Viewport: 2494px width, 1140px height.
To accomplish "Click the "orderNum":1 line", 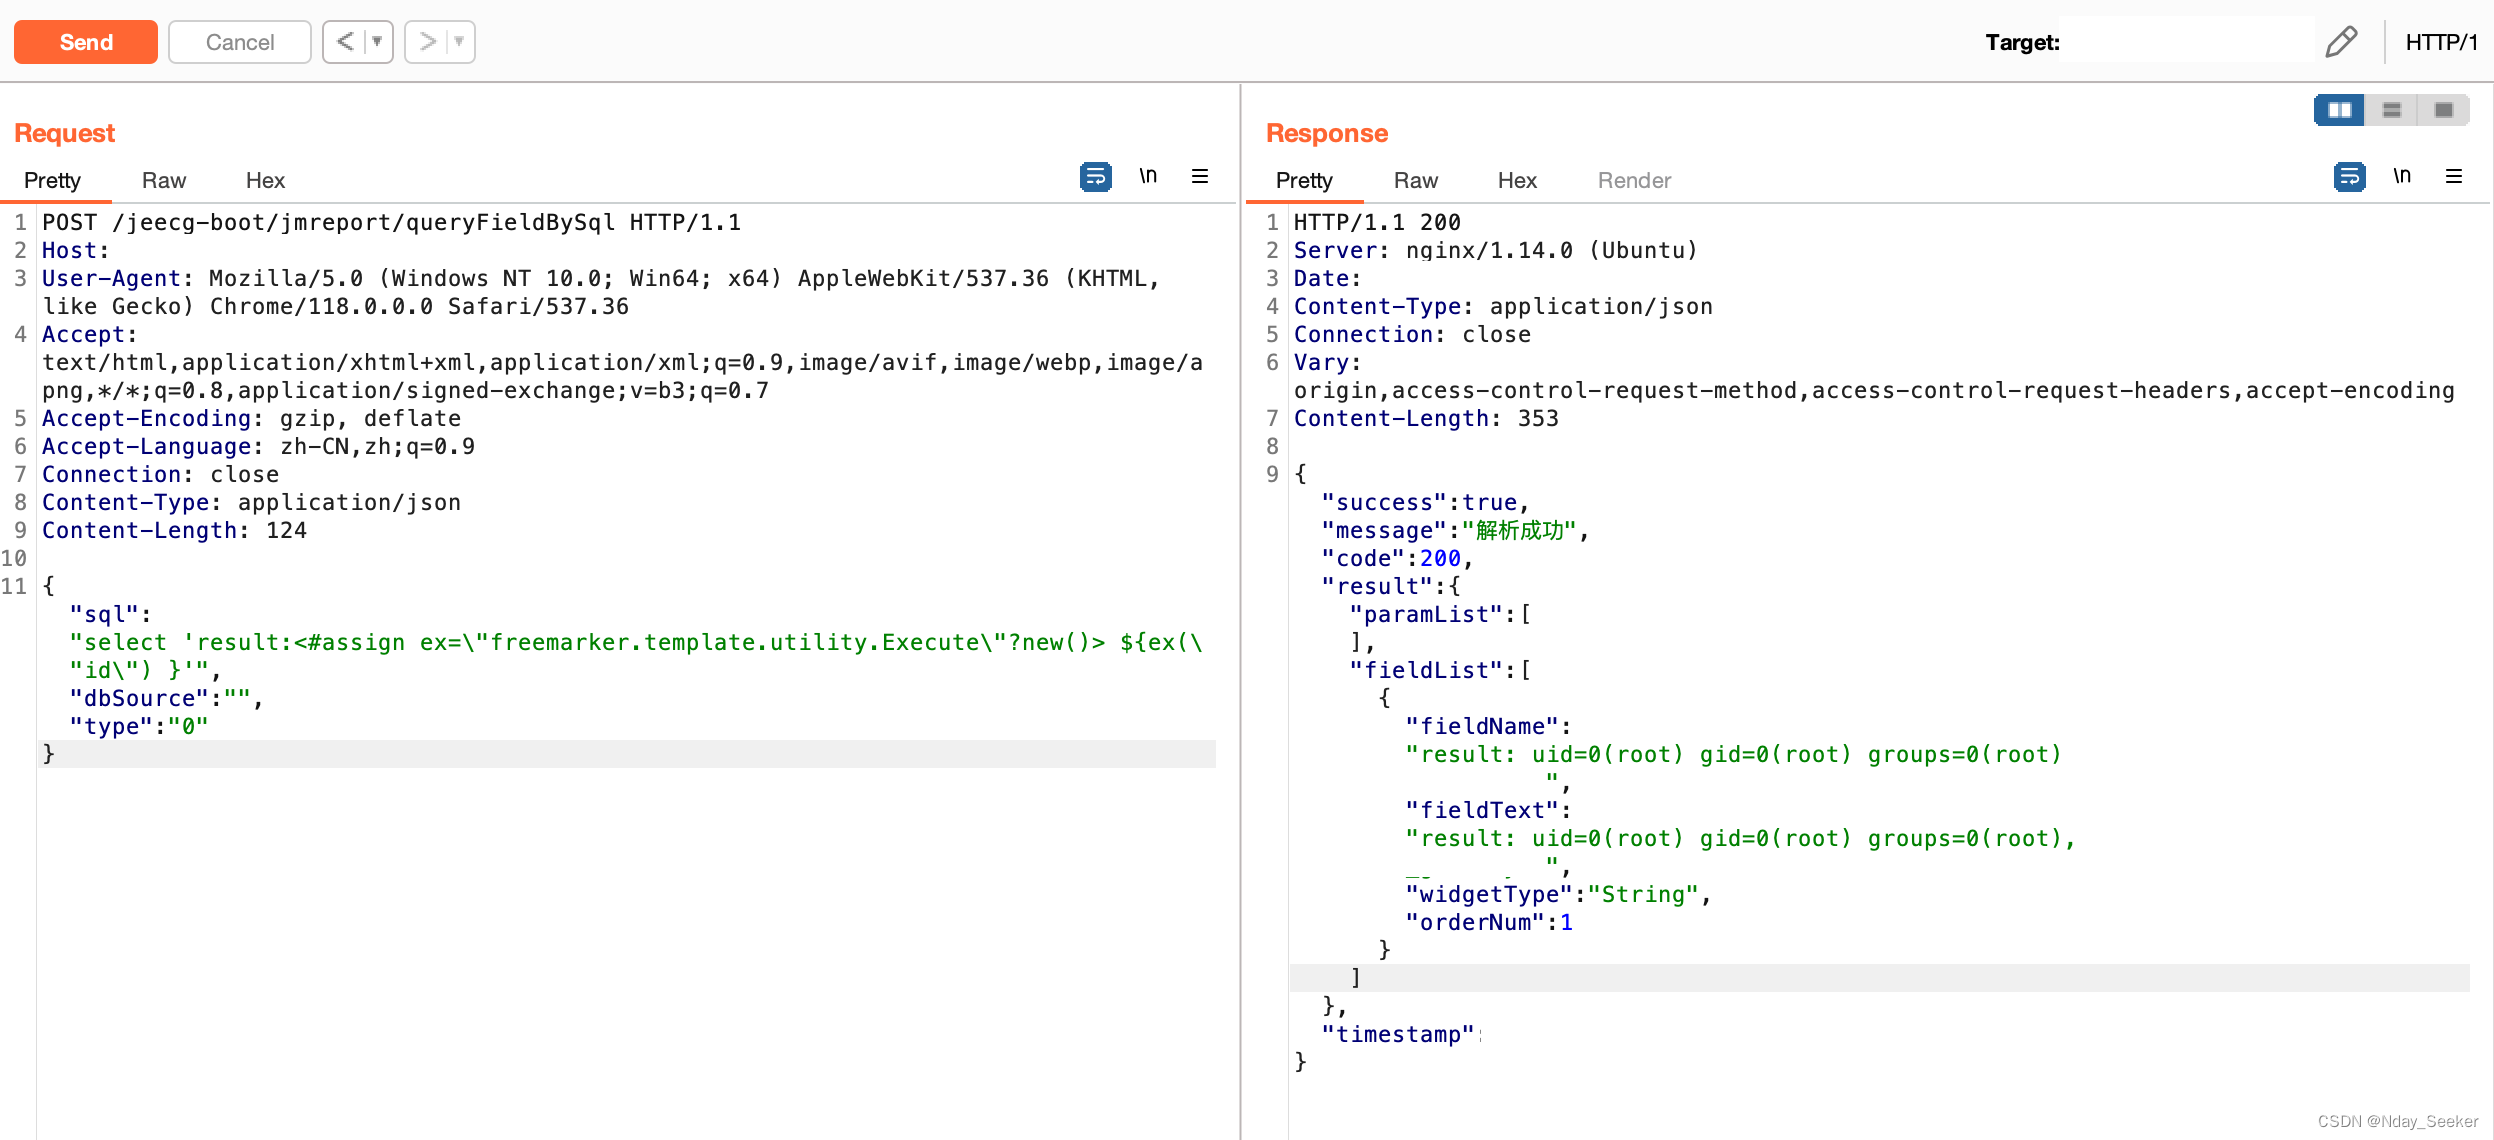I will click(1489, 923).
